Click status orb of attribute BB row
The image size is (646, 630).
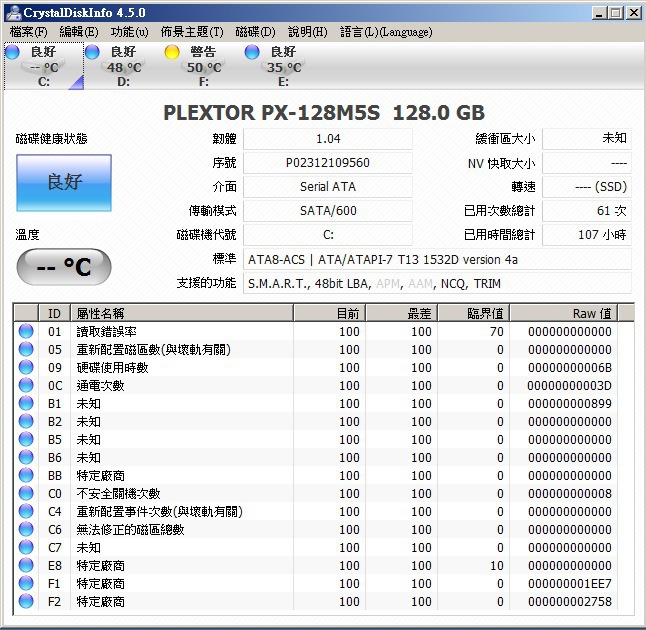pos(26,475)
